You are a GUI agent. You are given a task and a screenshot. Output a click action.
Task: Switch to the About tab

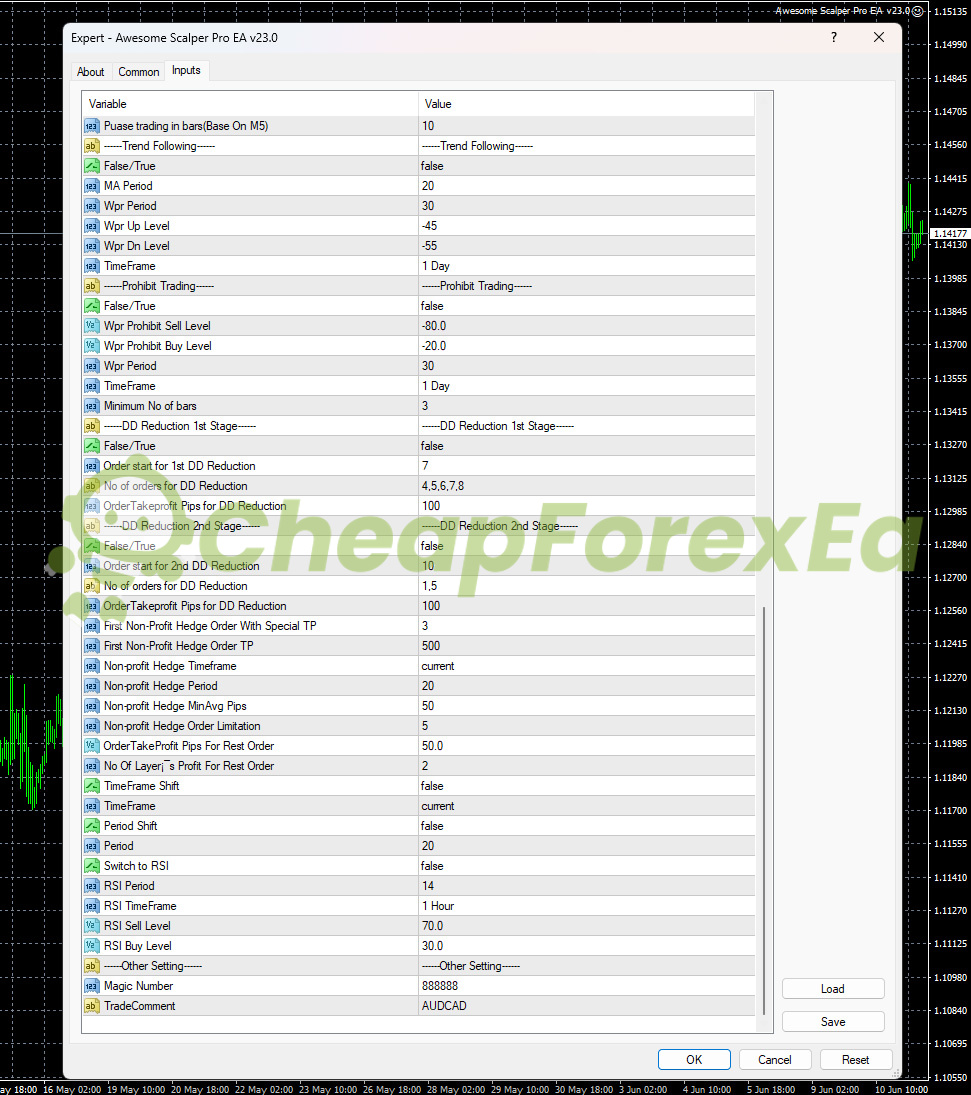tap(90, 72)
